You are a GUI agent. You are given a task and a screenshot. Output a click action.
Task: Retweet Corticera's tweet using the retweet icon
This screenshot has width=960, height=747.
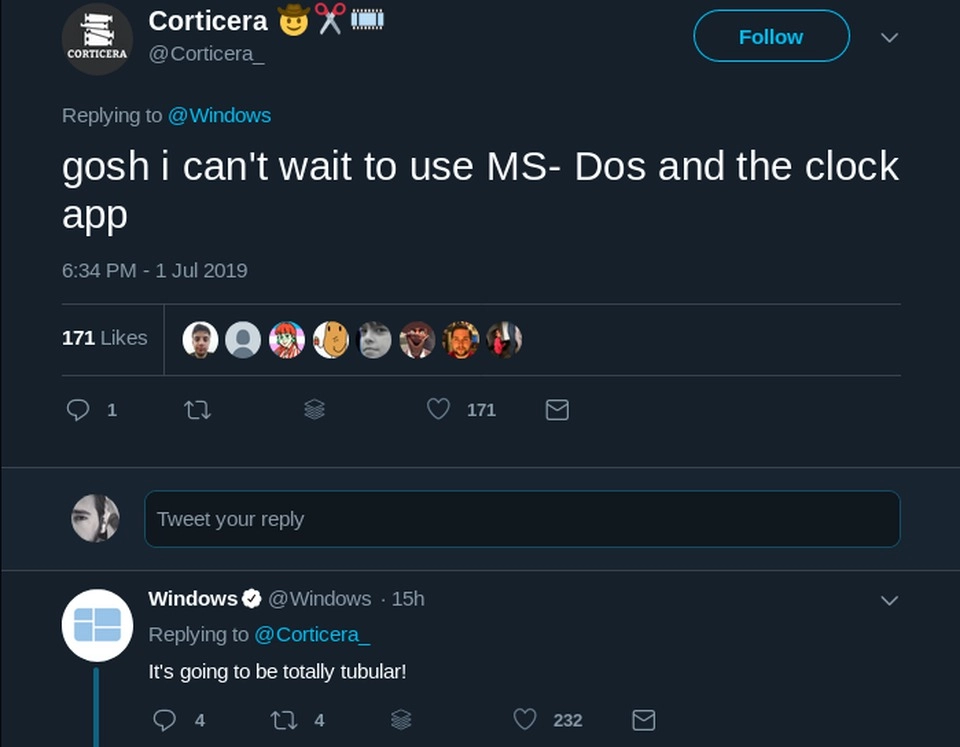[x=198, y=410]
